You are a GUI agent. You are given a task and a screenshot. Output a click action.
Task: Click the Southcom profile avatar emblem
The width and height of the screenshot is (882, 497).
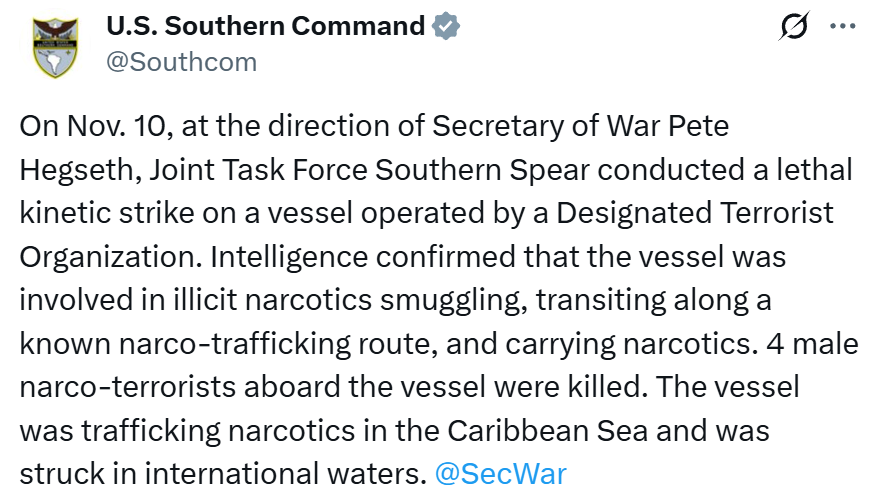(56, 45)
